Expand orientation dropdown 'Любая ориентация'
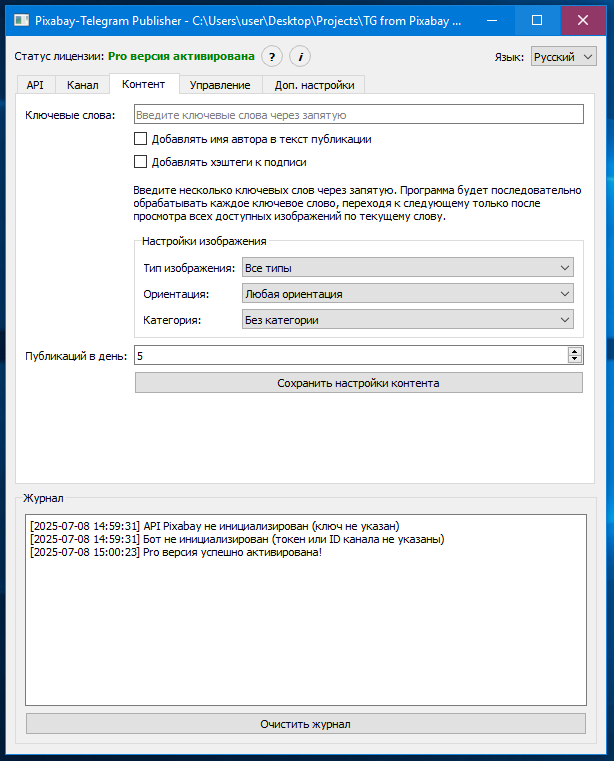The width and height of the screenshot is (614, 761). click(408, 294)
